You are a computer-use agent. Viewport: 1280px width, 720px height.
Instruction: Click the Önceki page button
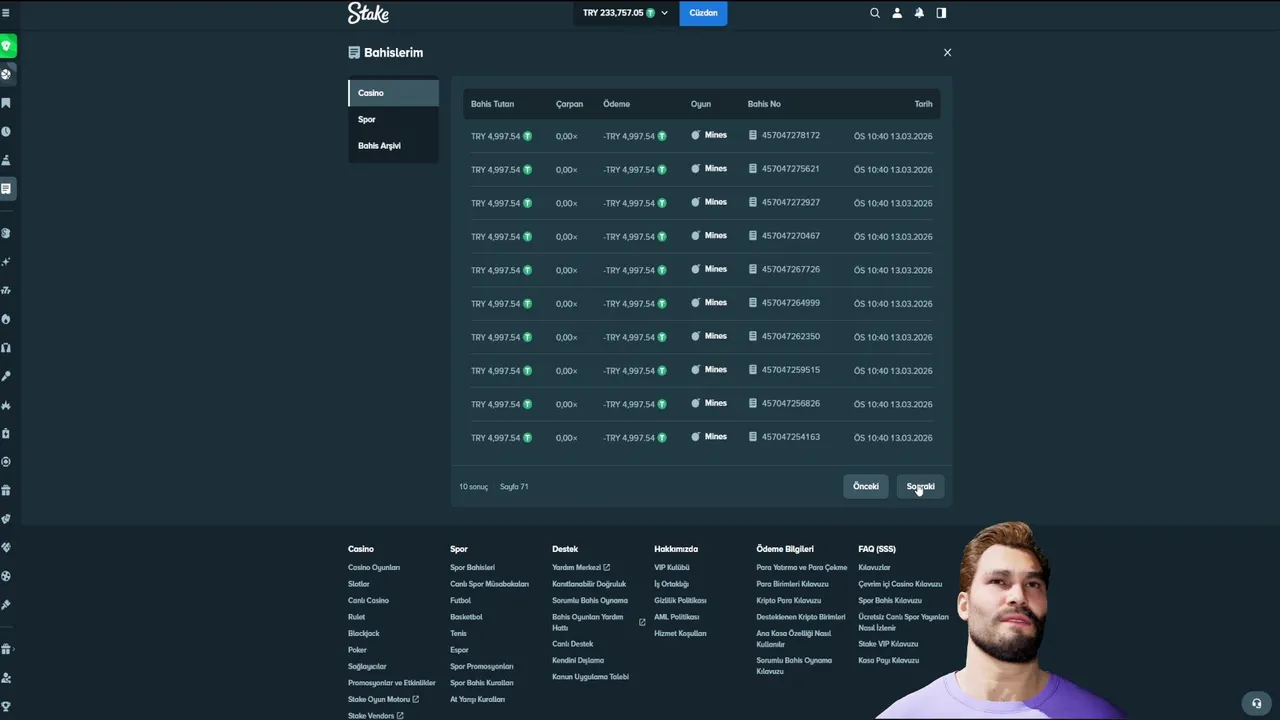pos(866,486)
